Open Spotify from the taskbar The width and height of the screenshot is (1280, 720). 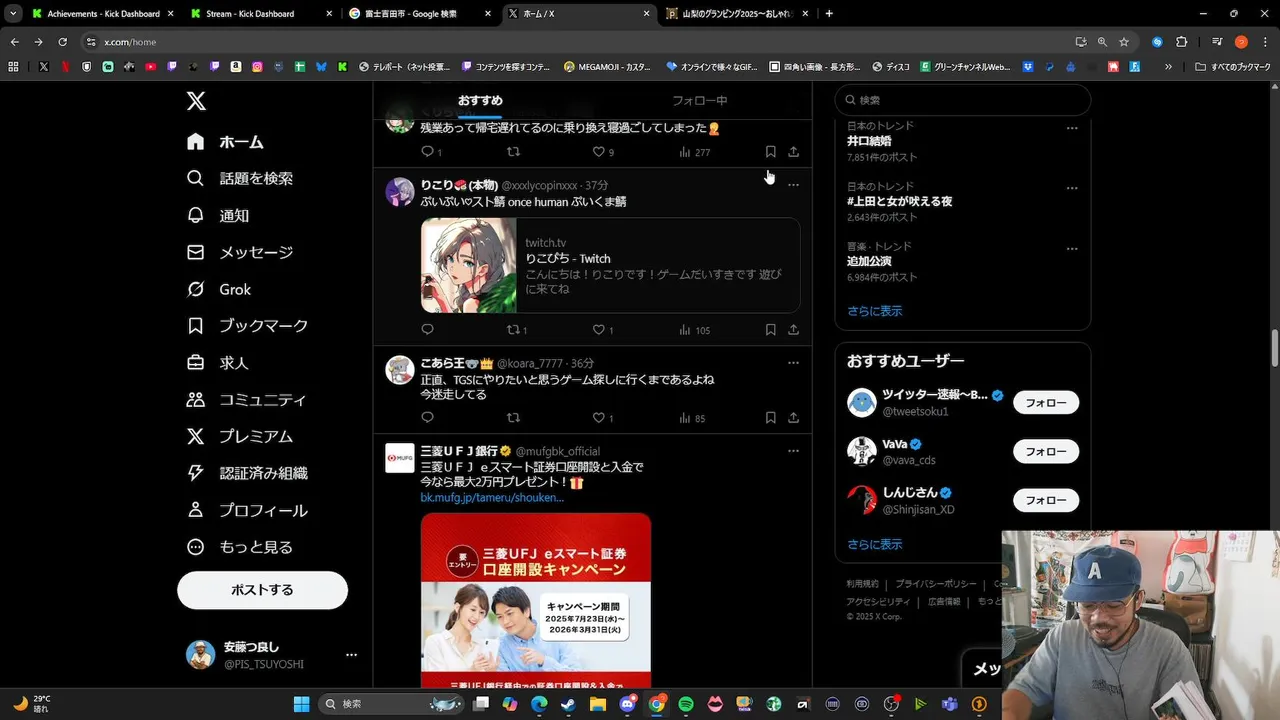(x=686, y=704)
